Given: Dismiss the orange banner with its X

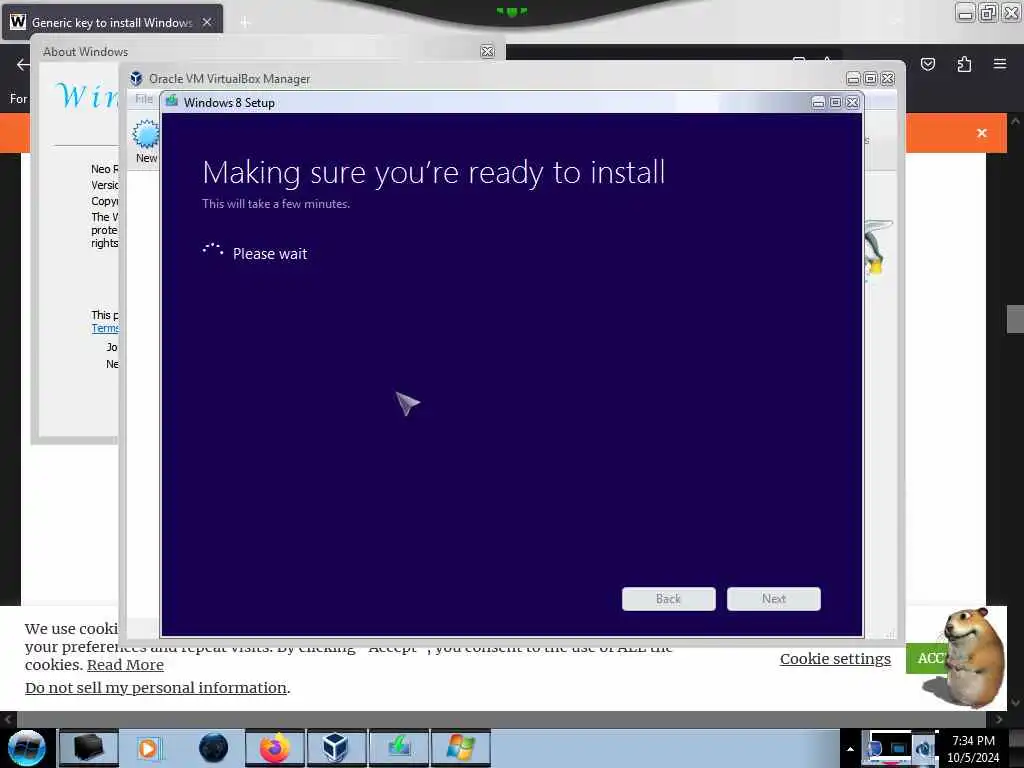Looking at the screenshot, I should coord(982,133).
